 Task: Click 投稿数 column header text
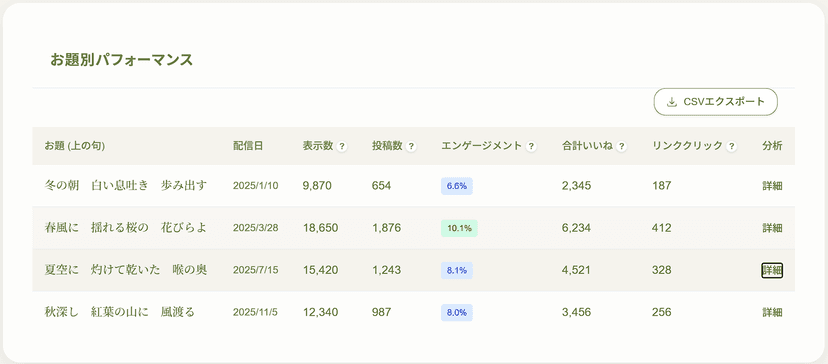click(x=387, y=146)
